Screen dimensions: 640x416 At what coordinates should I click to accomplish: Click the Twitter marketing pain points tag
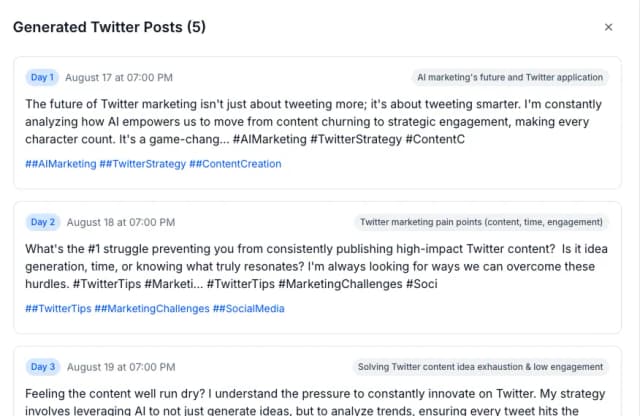tap(481, 222)
